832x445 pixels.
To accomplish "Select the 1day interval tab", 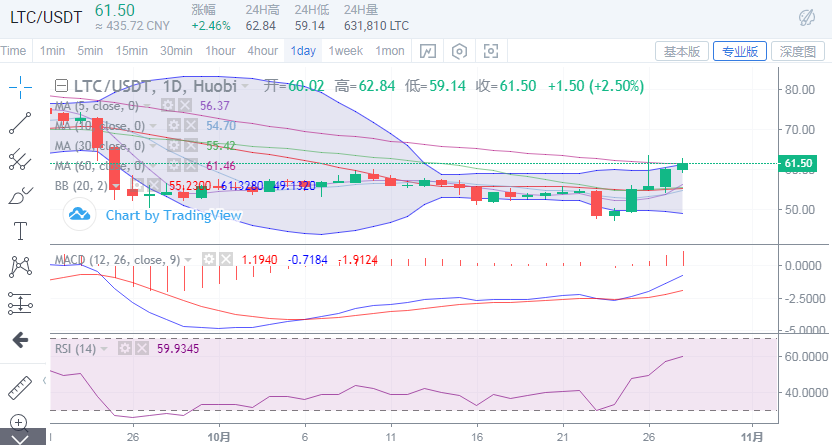I will click(x=303, y=51).
